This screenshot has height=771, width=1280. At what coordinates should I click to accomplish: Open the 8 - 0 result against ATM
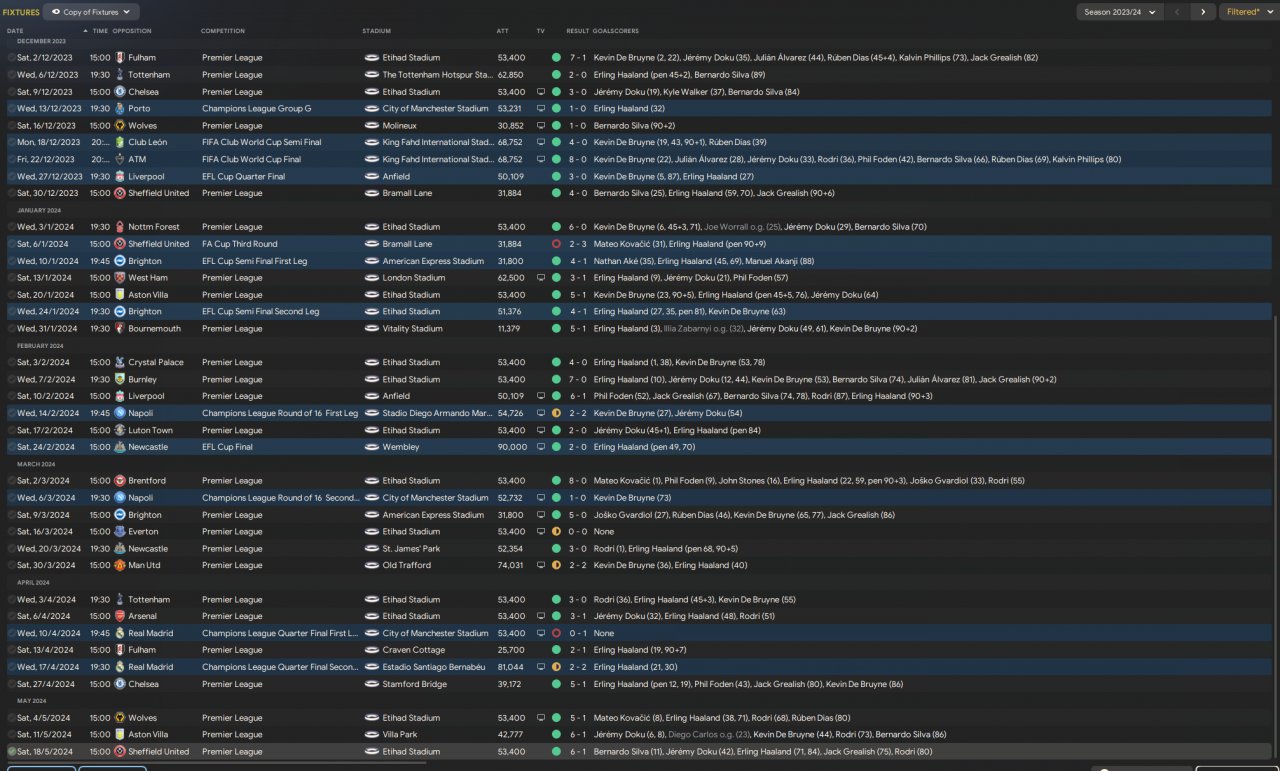pos(578,160)
